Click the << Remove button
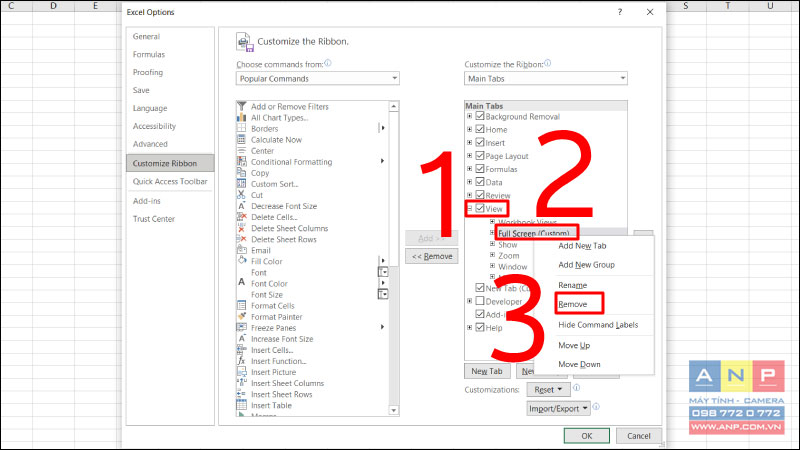Viewport: 800px width, 450px height. click(x=432, y=256)
